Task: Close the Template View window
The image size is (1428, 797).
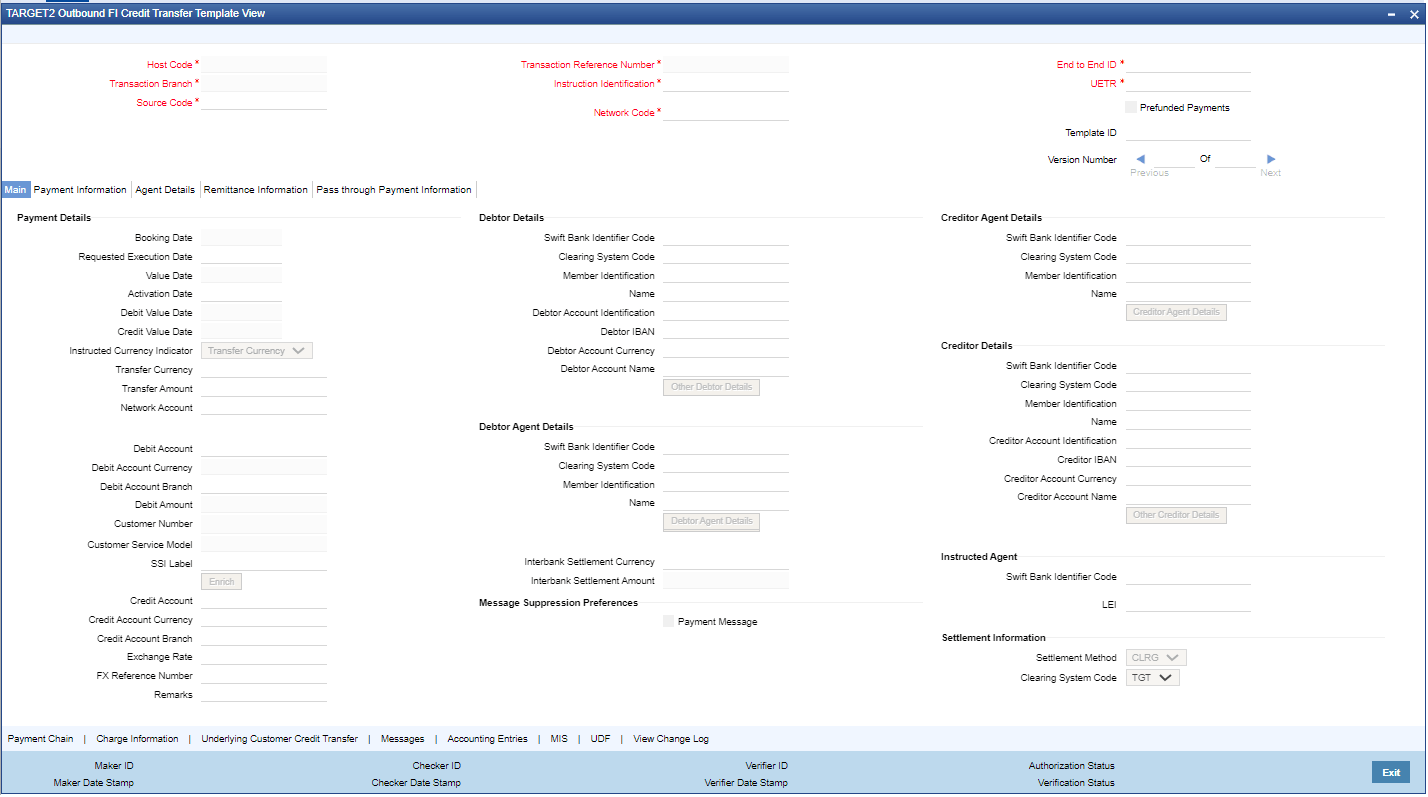Action: [x=1412, y=13]
